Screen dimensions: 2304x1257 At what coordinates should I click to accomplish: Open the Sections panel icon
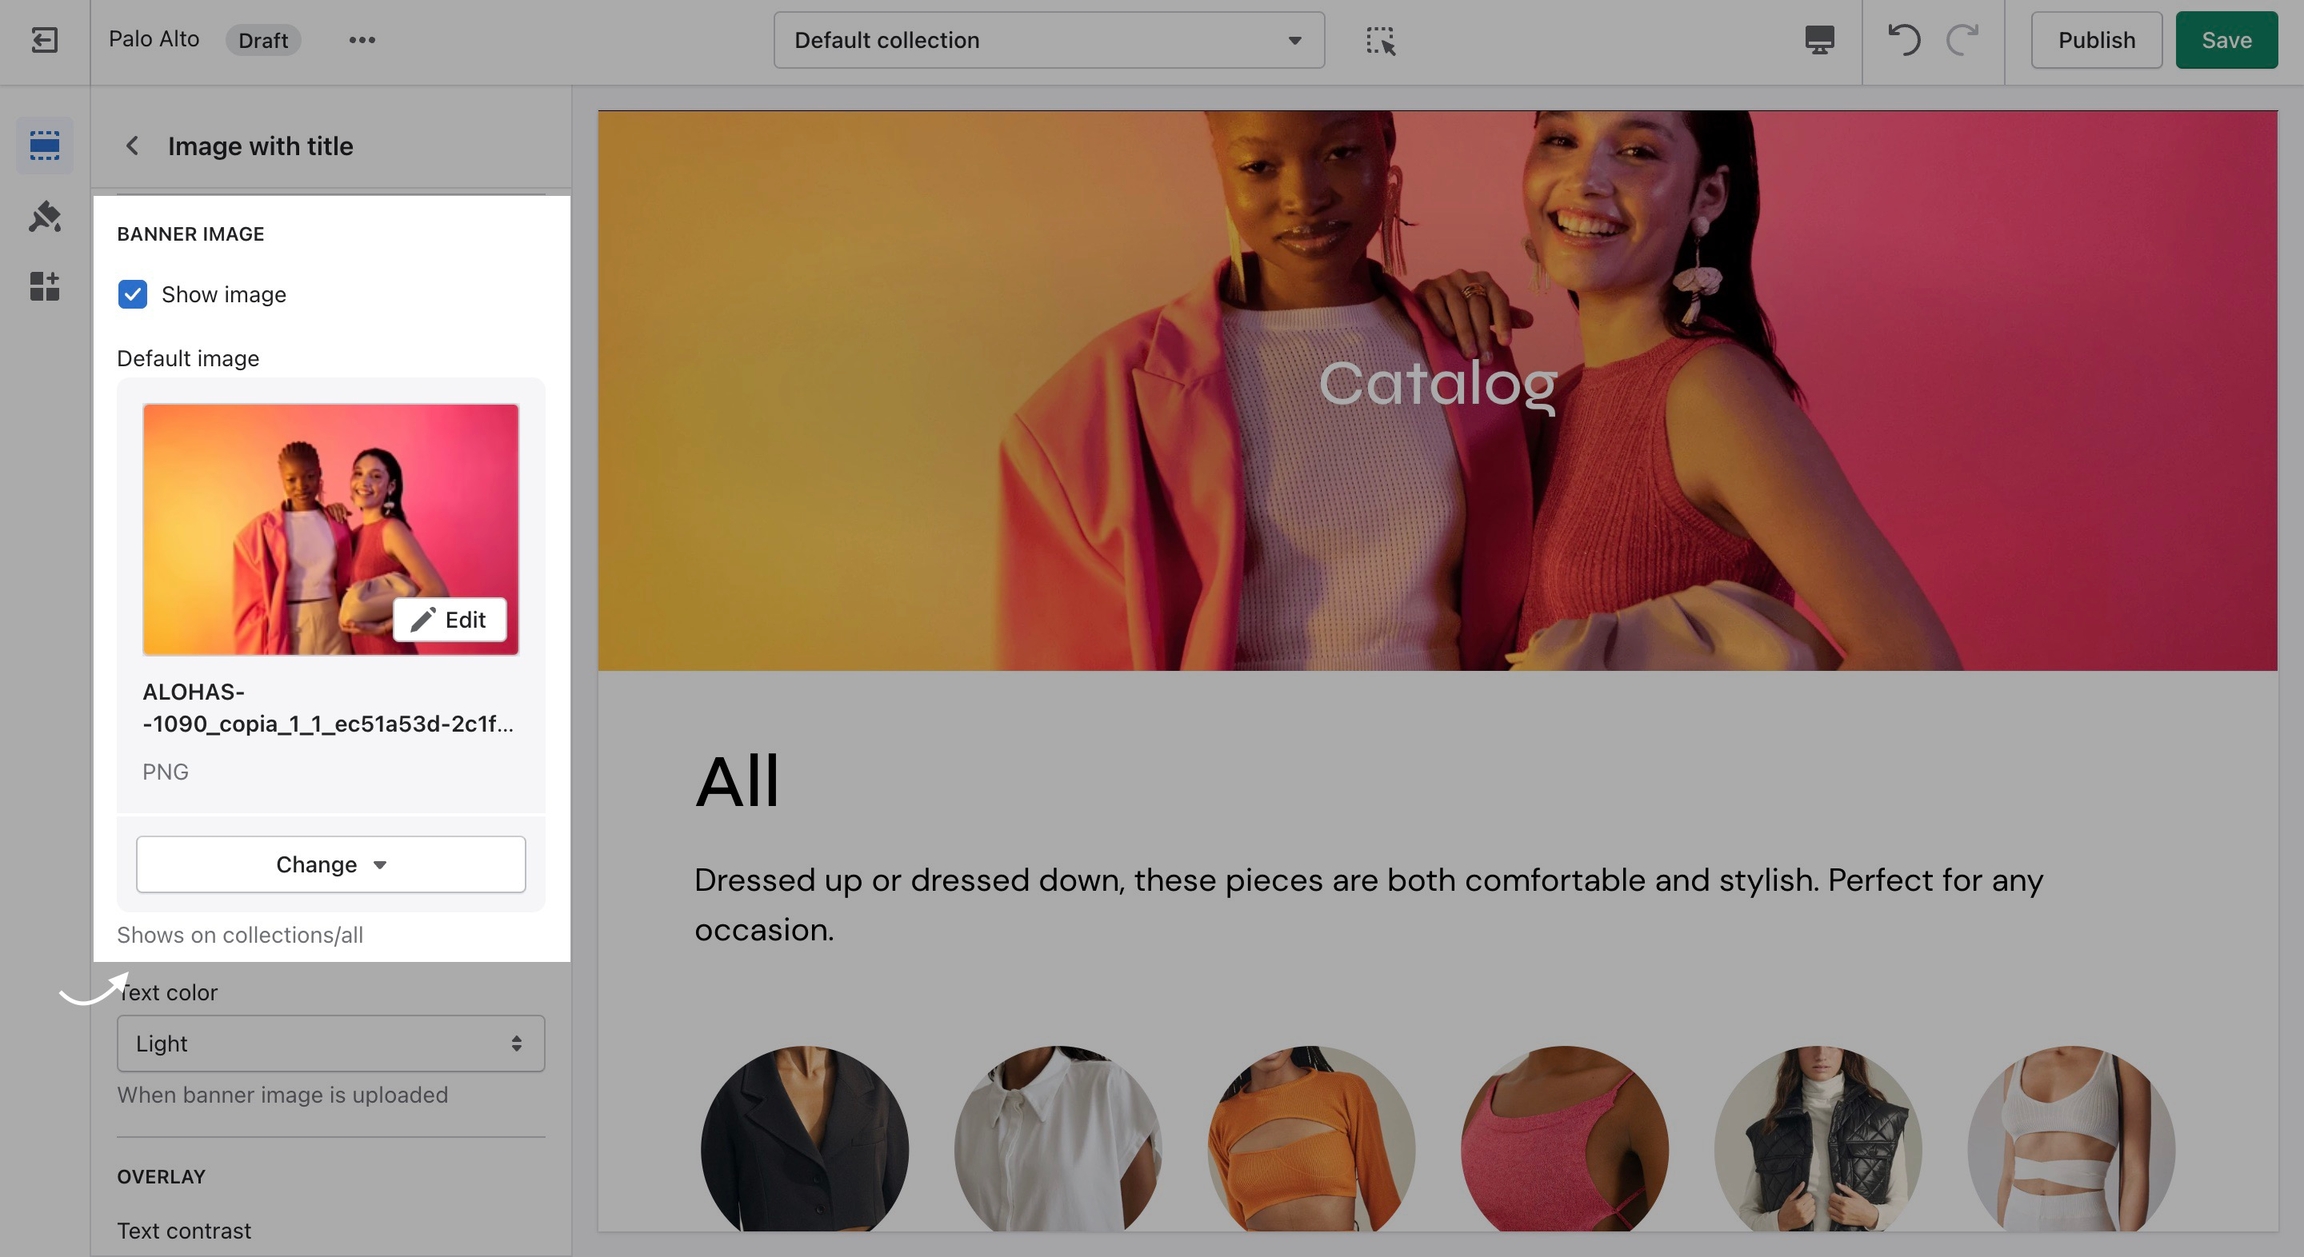point(44,146)
